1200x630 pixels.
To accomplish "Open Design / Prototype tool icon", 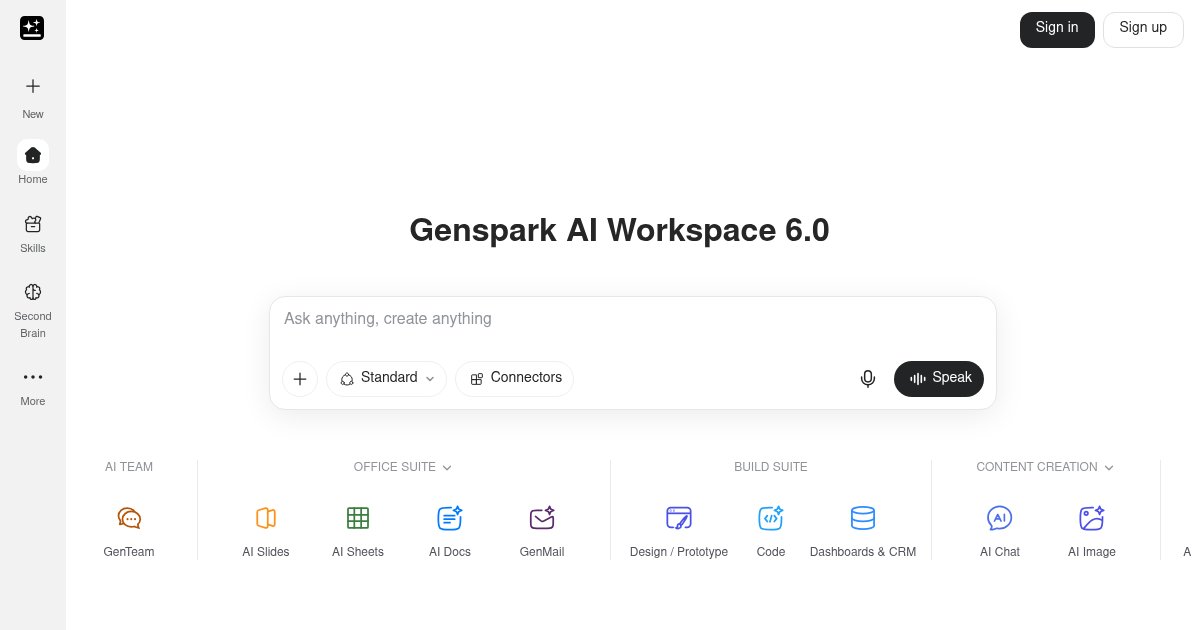I will click(x=679, y=518).
